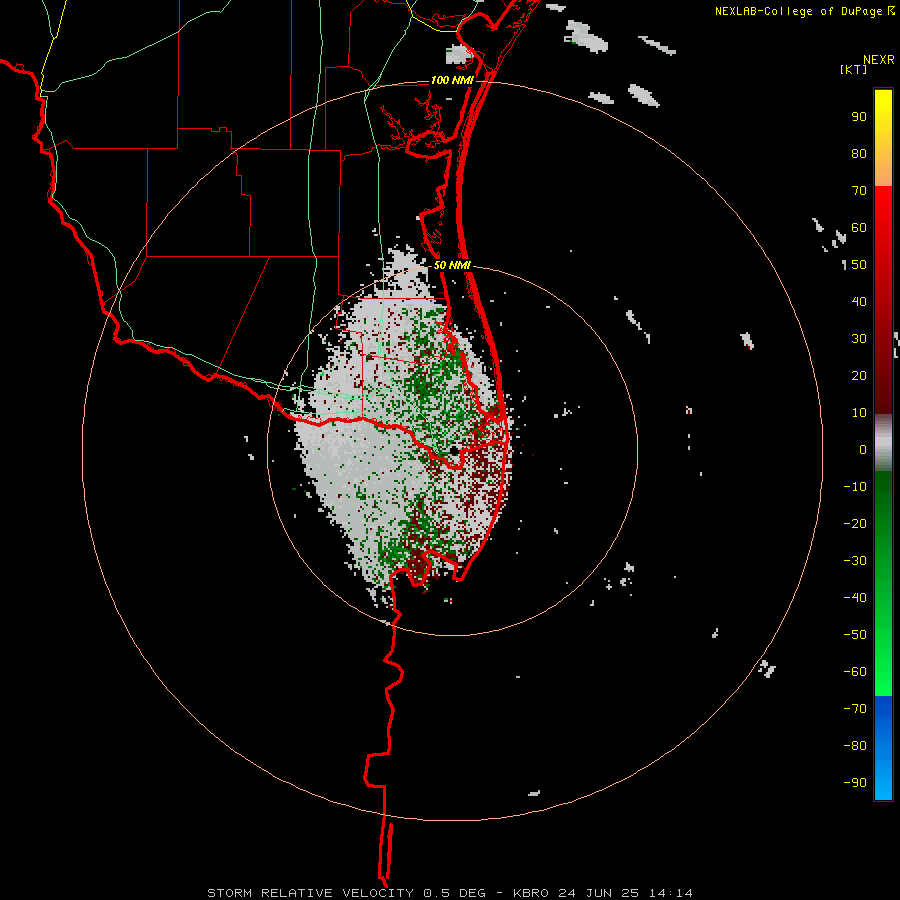Click the -80 value on velocity scale
This screenshot has width=900, height=900.
pyautogui.click(x=855, y=746)
